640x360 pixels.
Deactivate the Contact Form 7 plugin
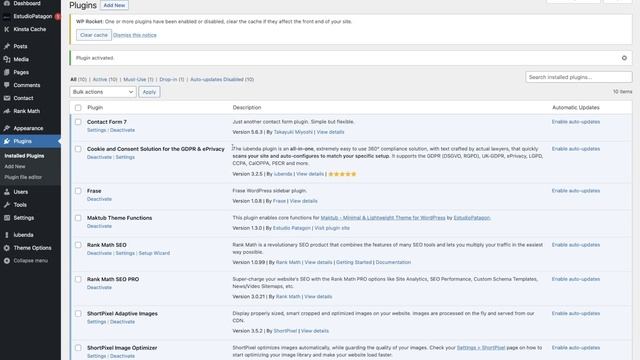click(122, 130)
